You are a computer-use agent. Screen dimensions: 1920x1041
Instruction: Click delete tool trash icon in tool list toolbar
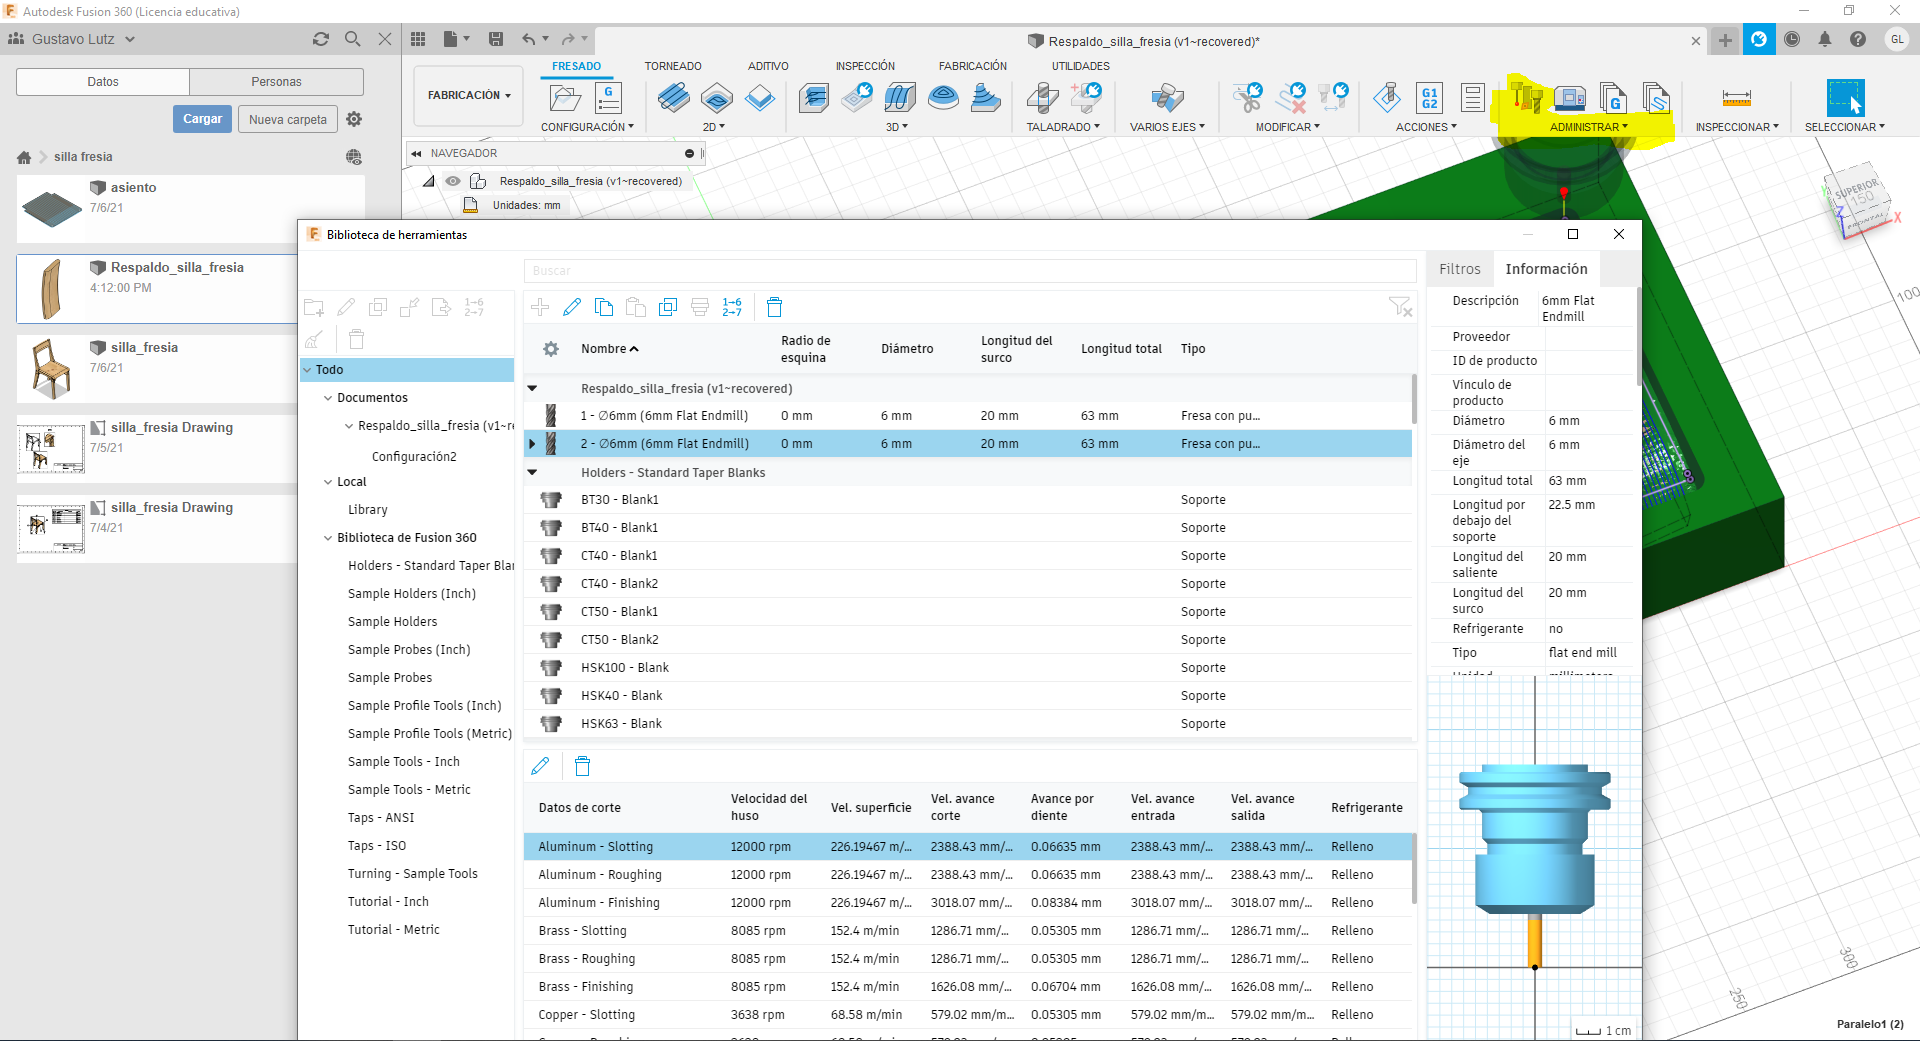774,307
